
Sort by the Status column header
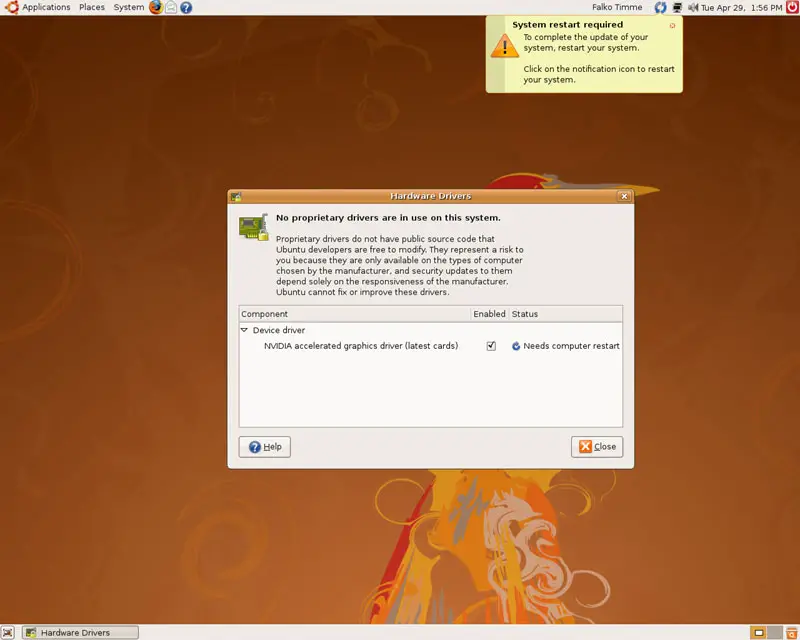point(565,314)
